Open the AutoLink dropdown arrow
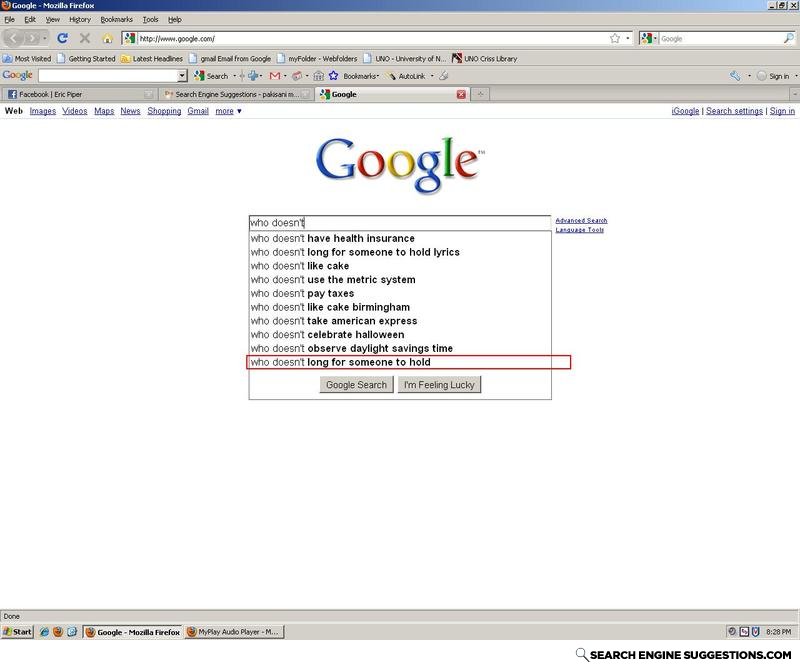Screen dimensions: 800x666 point(432,76)
